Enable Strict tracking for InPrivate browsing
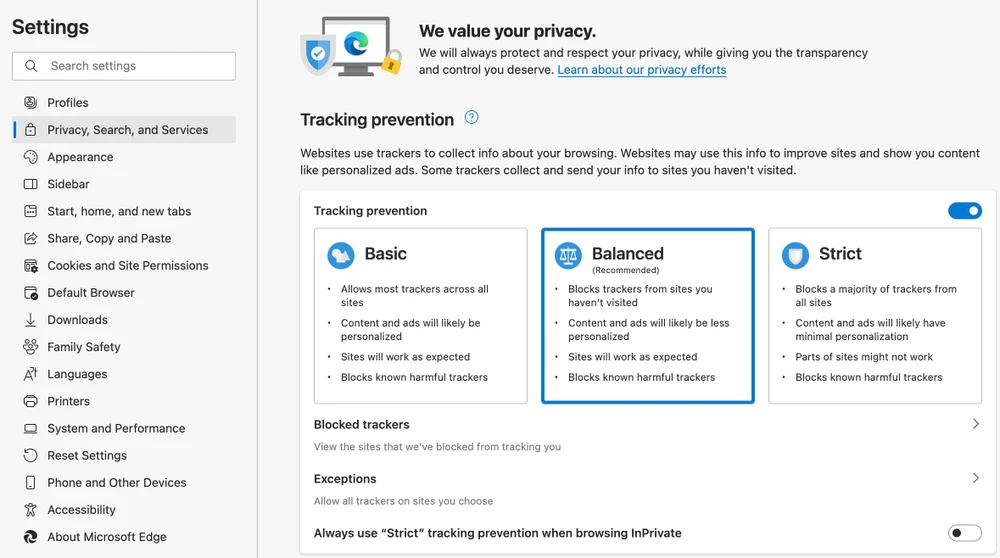The image size is (1000, 558). pyautogui.click(x=965, y=533)
